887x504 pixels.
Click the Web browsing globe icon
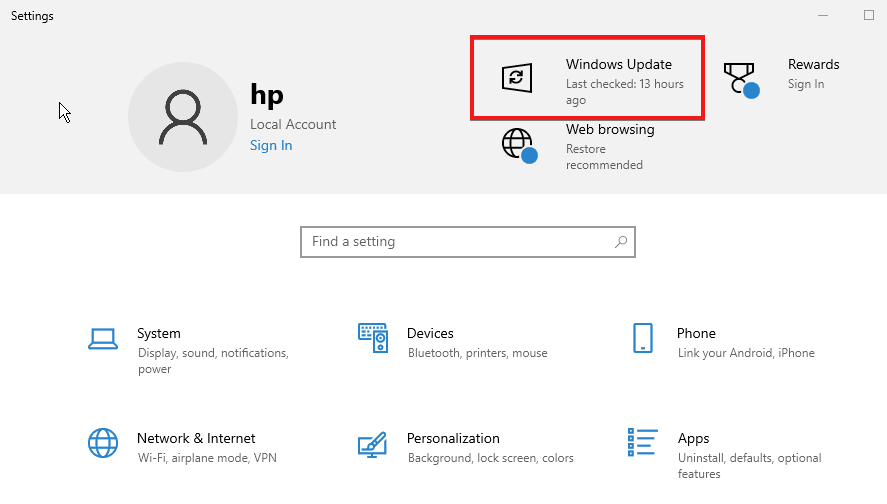pyautogui.click(x=517, y=144)
